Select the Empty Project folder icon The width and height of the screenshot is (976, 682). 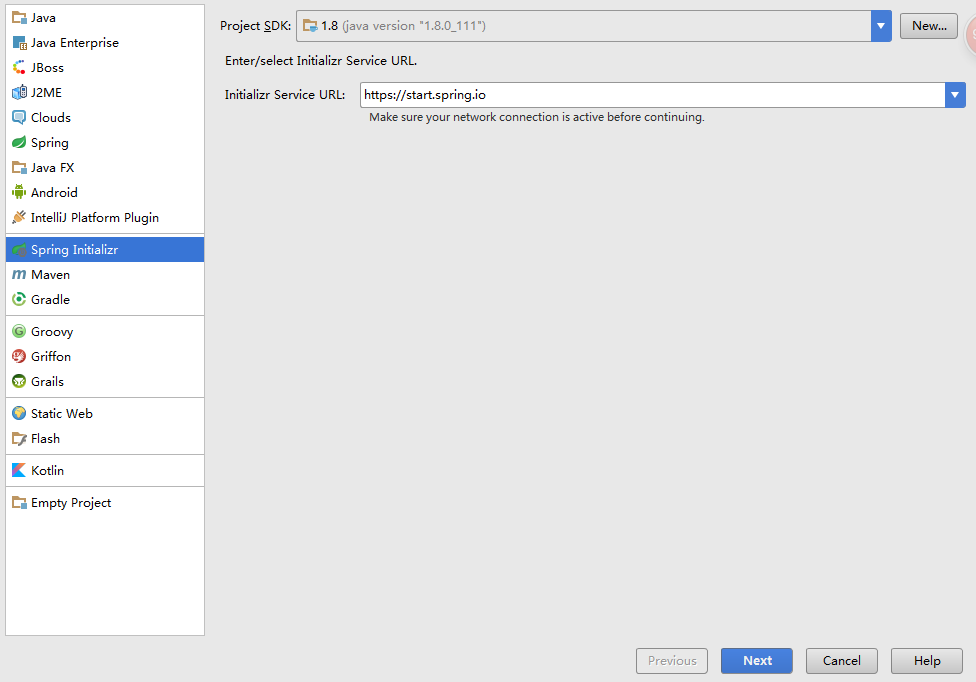(x=19, y=502)
